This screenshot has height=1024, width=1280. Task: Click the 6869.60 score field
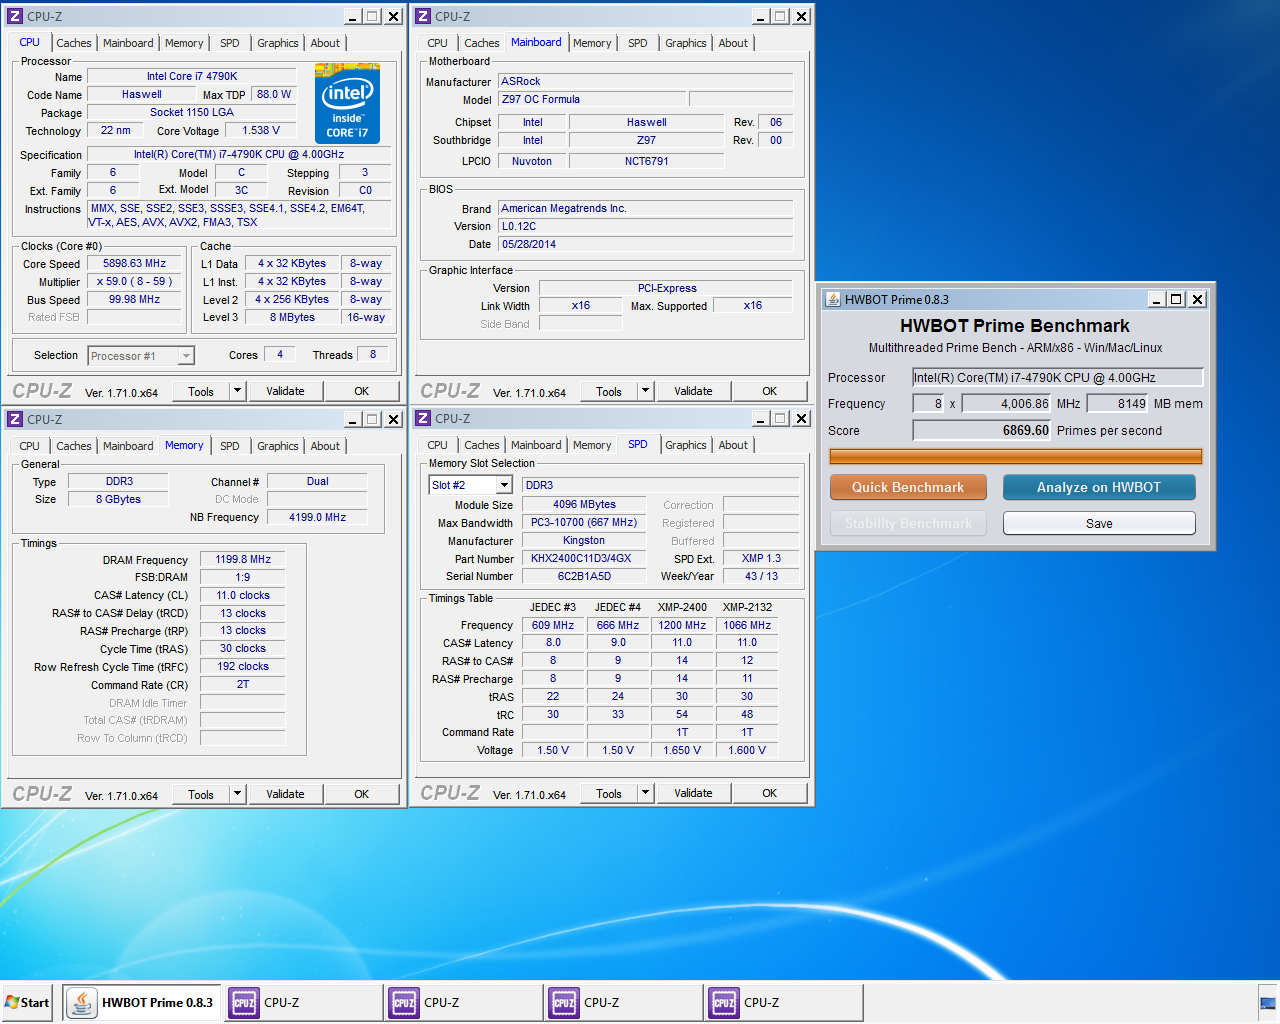click(982, 430)
